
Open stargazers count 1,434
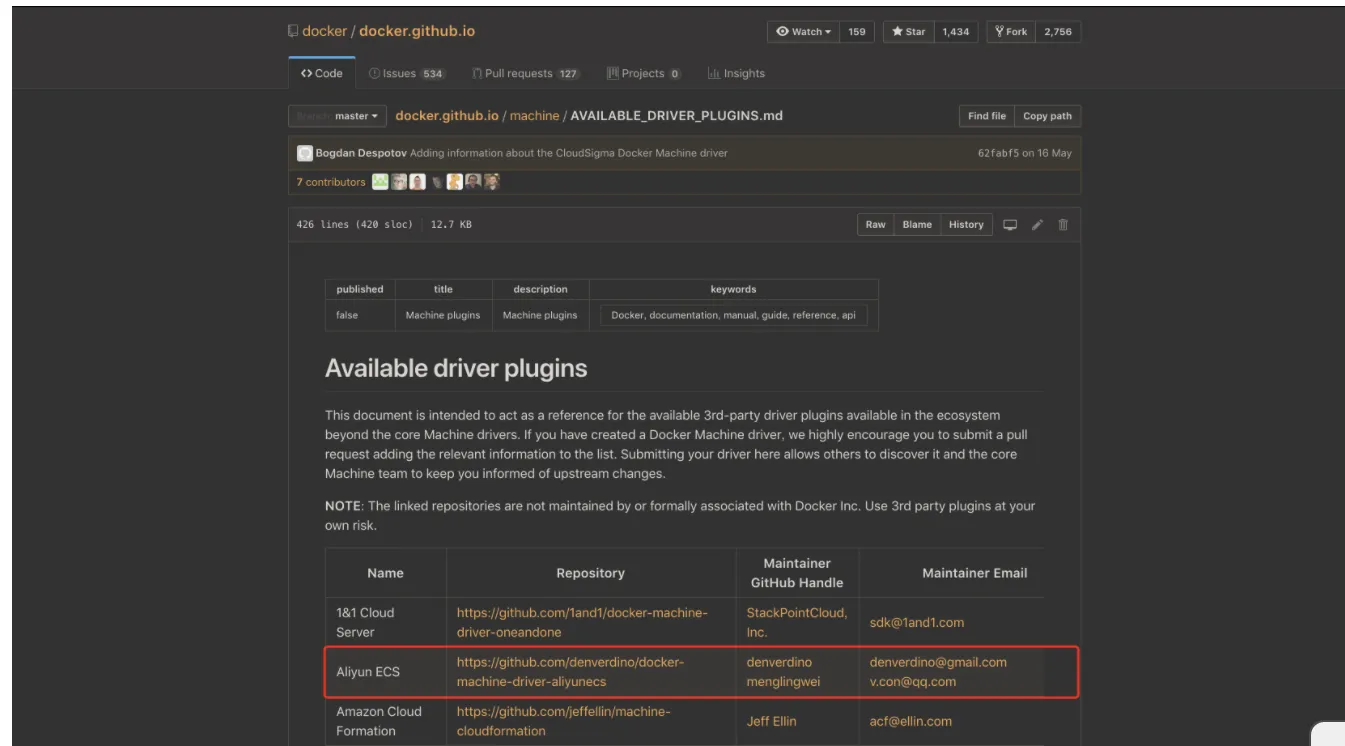[x=956, y=32]
